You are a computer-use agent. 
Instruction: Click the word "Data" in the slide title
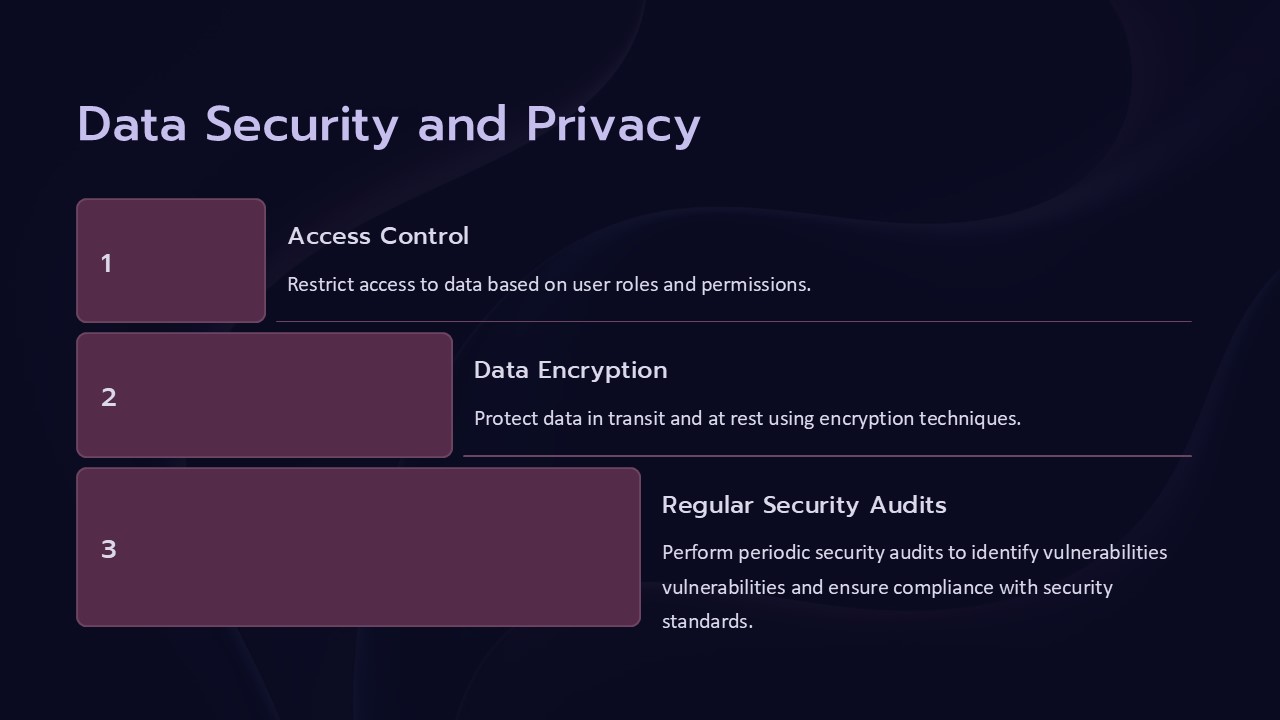pyautogui.click(x=132, y=125)
